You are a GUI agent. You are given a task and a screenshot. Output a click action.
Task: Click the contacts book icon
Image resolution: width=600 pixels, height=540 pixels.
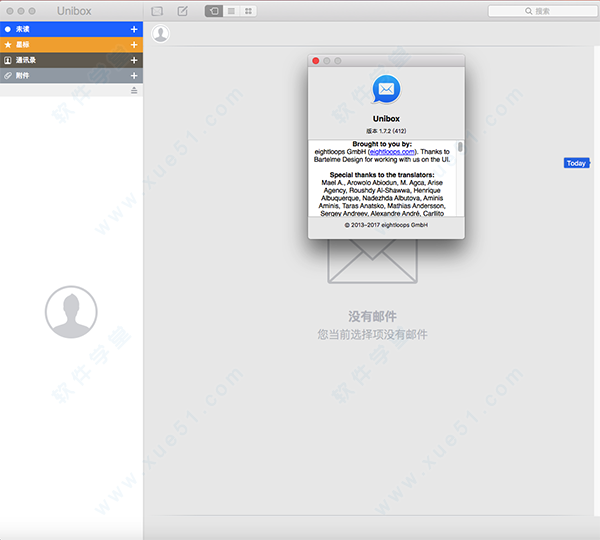pyautogui.click(x=8, y=60)
